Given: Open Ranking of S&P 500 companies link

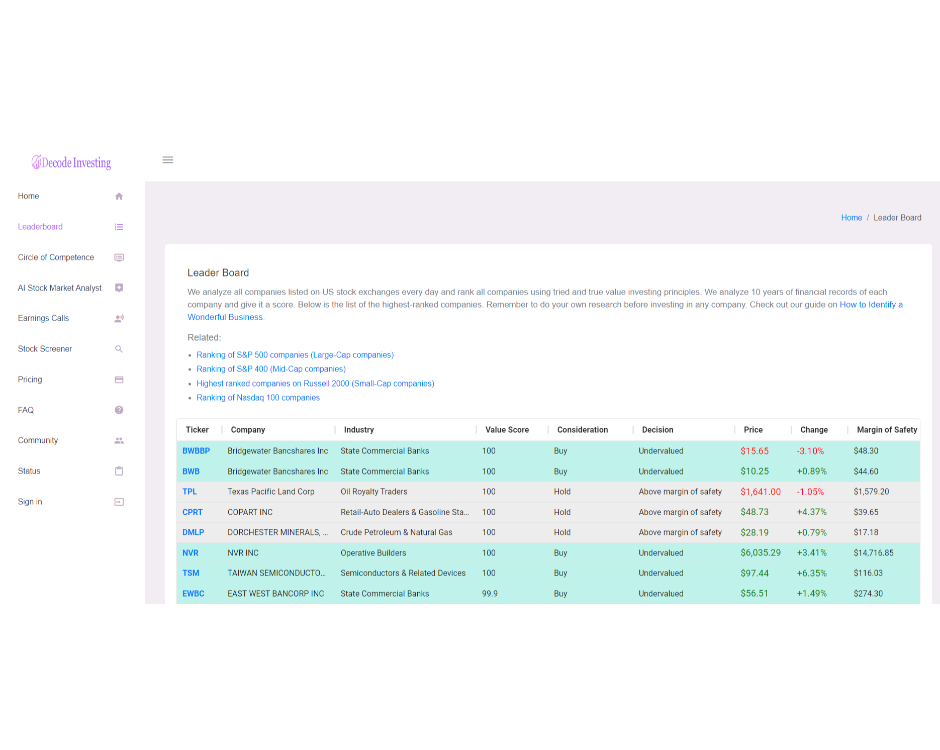Looking at the screenshot, I should coord(295,355).
